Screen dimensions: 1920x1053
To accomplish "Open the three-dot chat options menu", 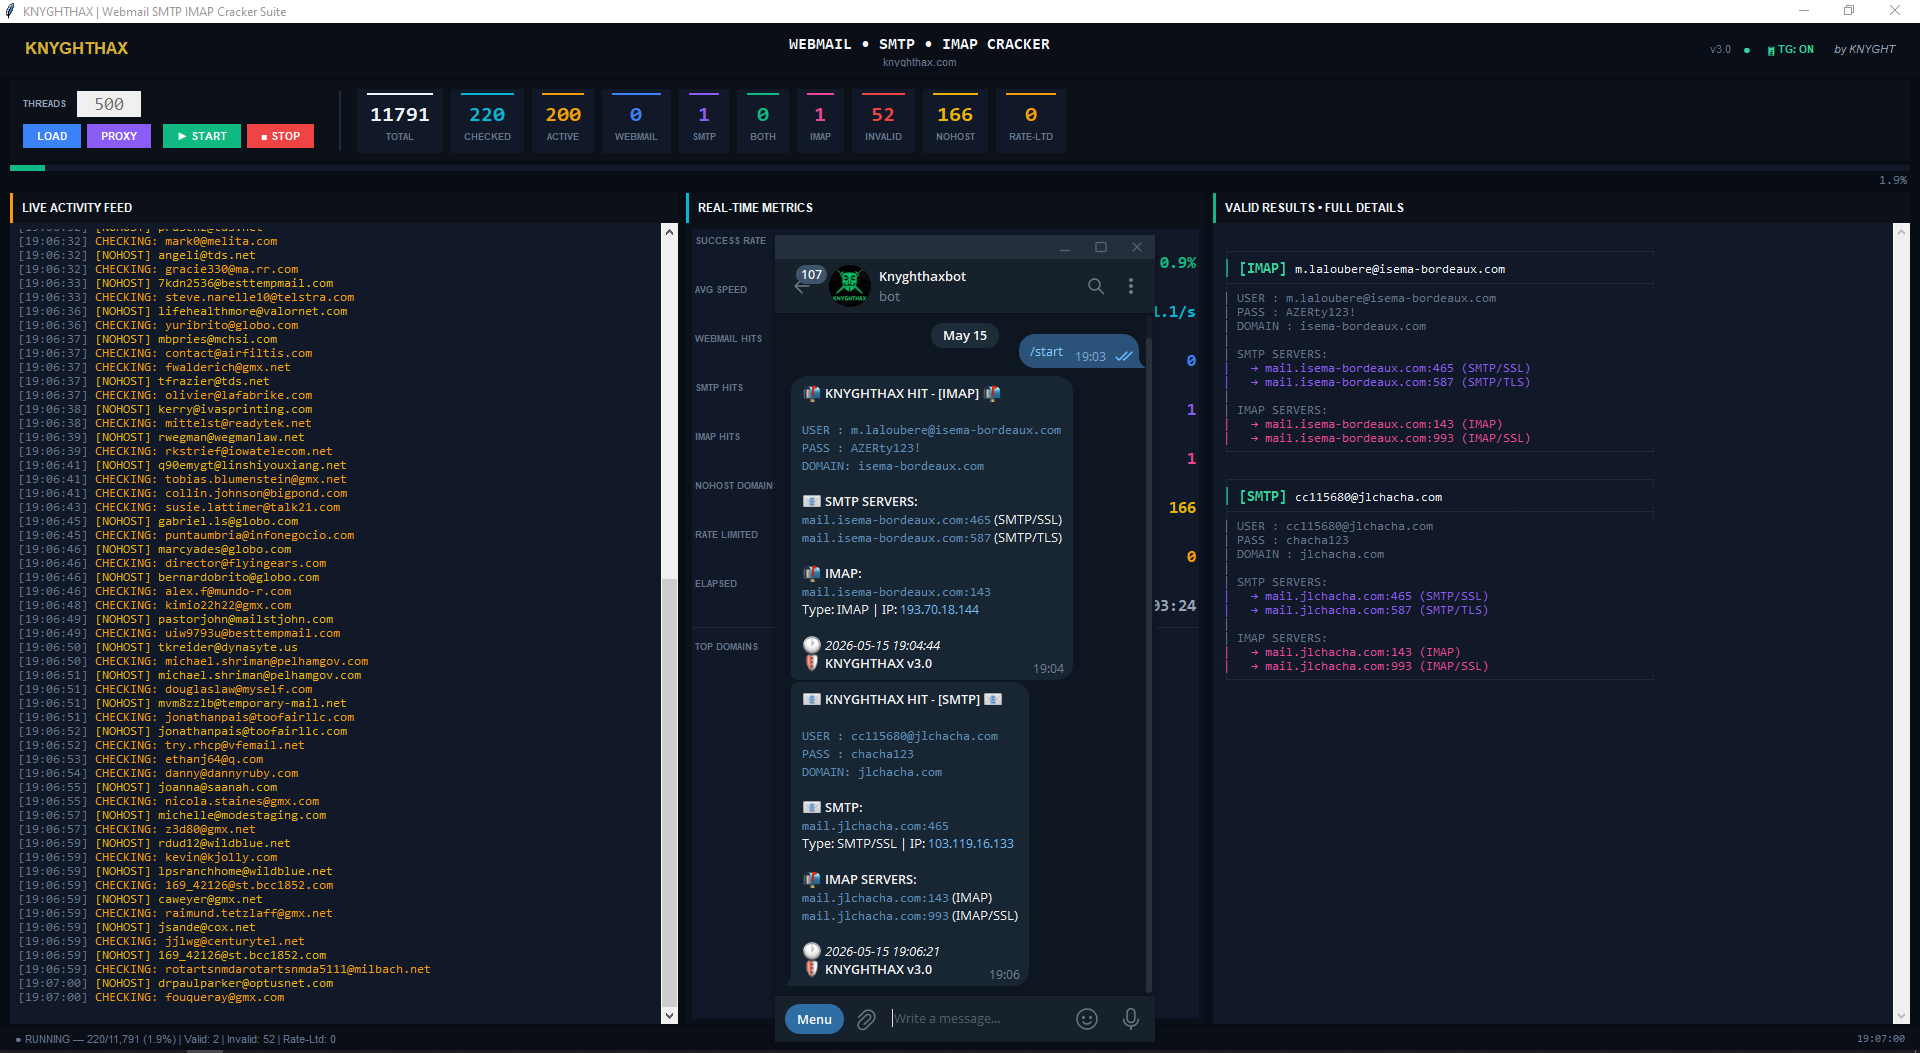I will click(x=1131, y=286).
